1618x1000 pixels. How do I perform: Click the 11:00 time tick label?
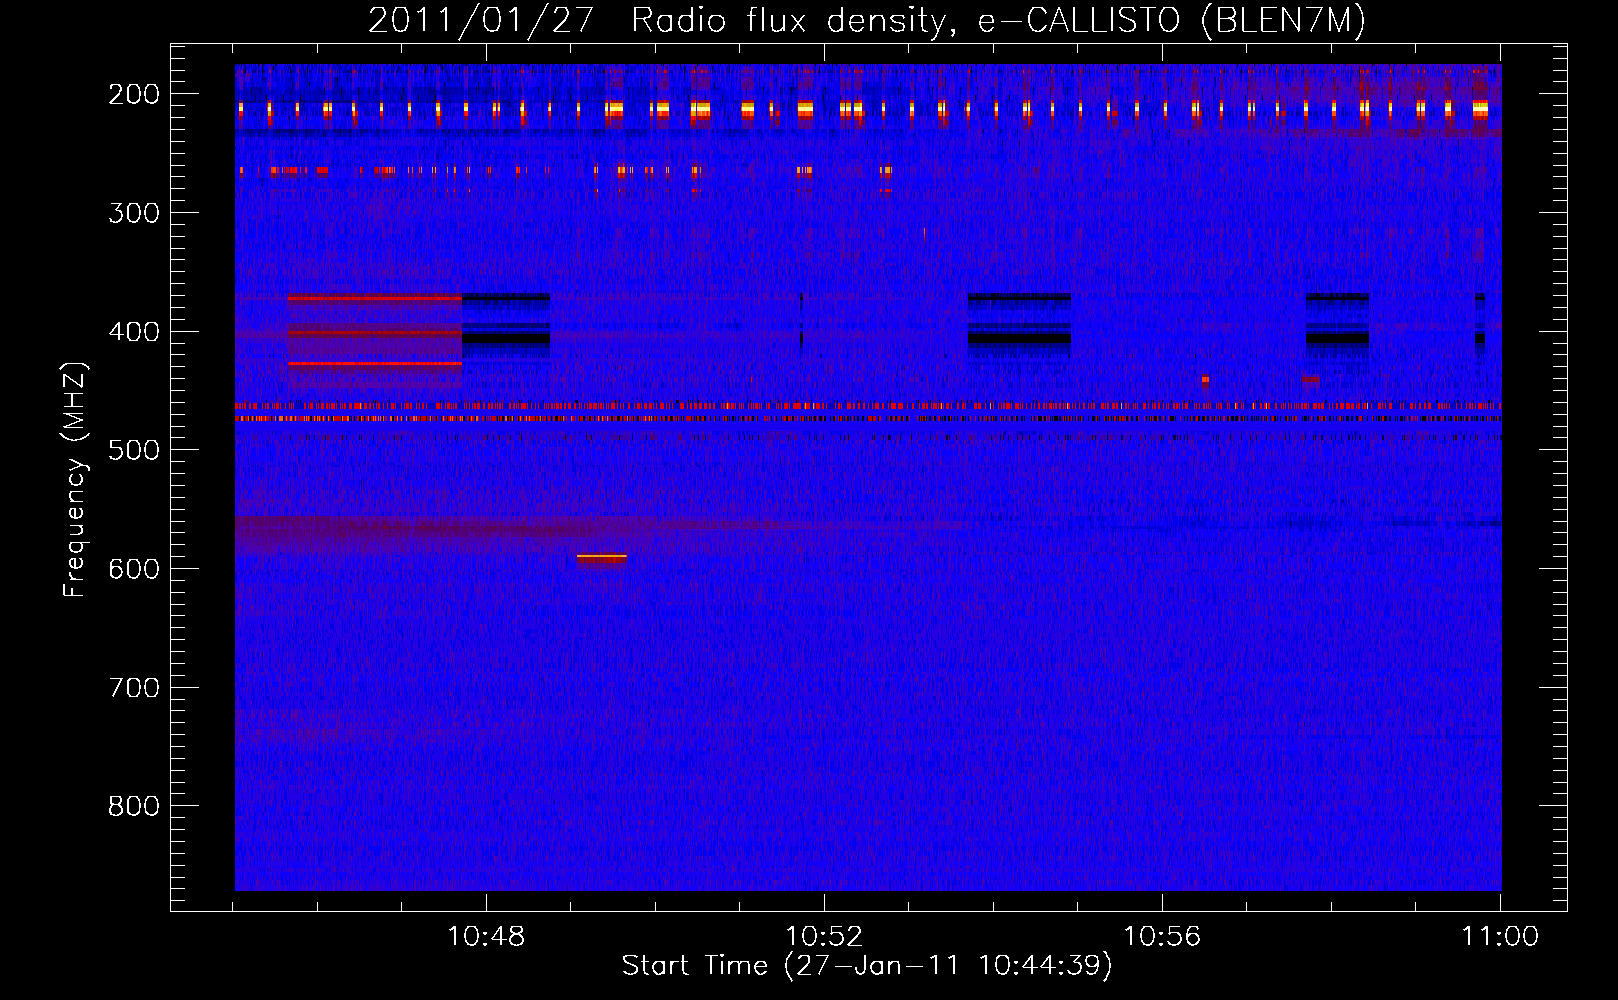[x=1500, y=937]
